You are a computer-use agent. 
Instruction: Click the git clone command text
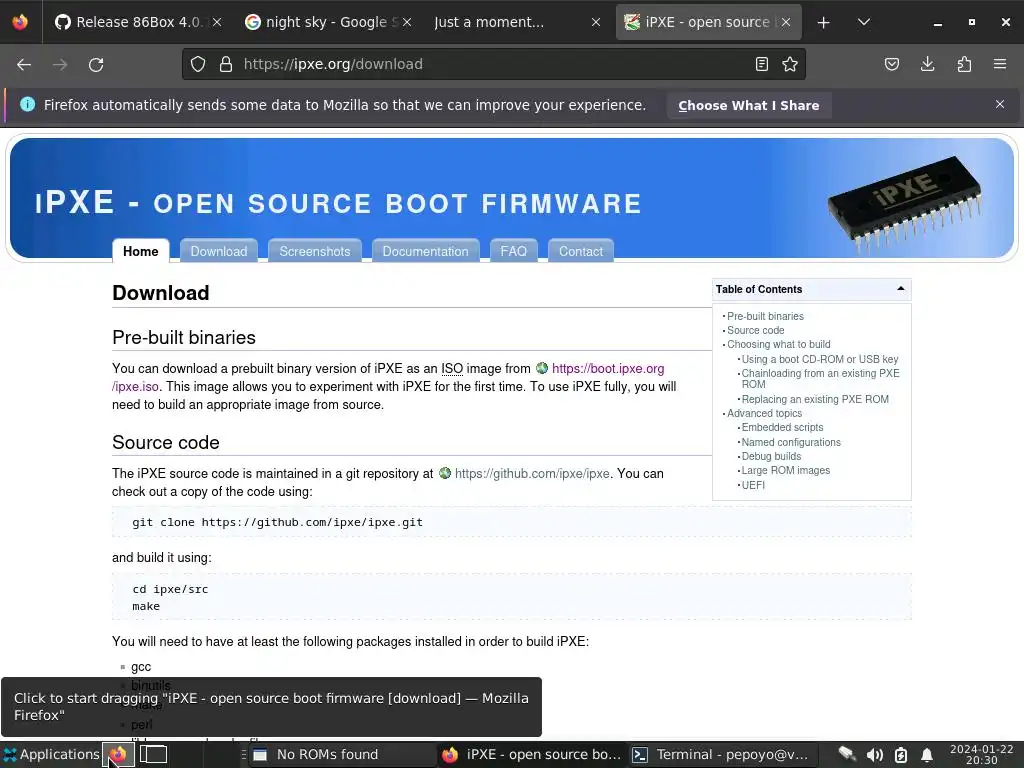tap(277, 522)
